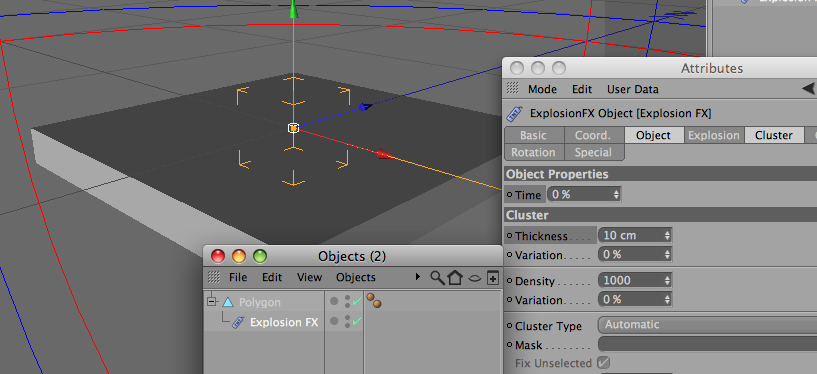Click the red X-axis arrow handle
817x374 pixels.
385,154
